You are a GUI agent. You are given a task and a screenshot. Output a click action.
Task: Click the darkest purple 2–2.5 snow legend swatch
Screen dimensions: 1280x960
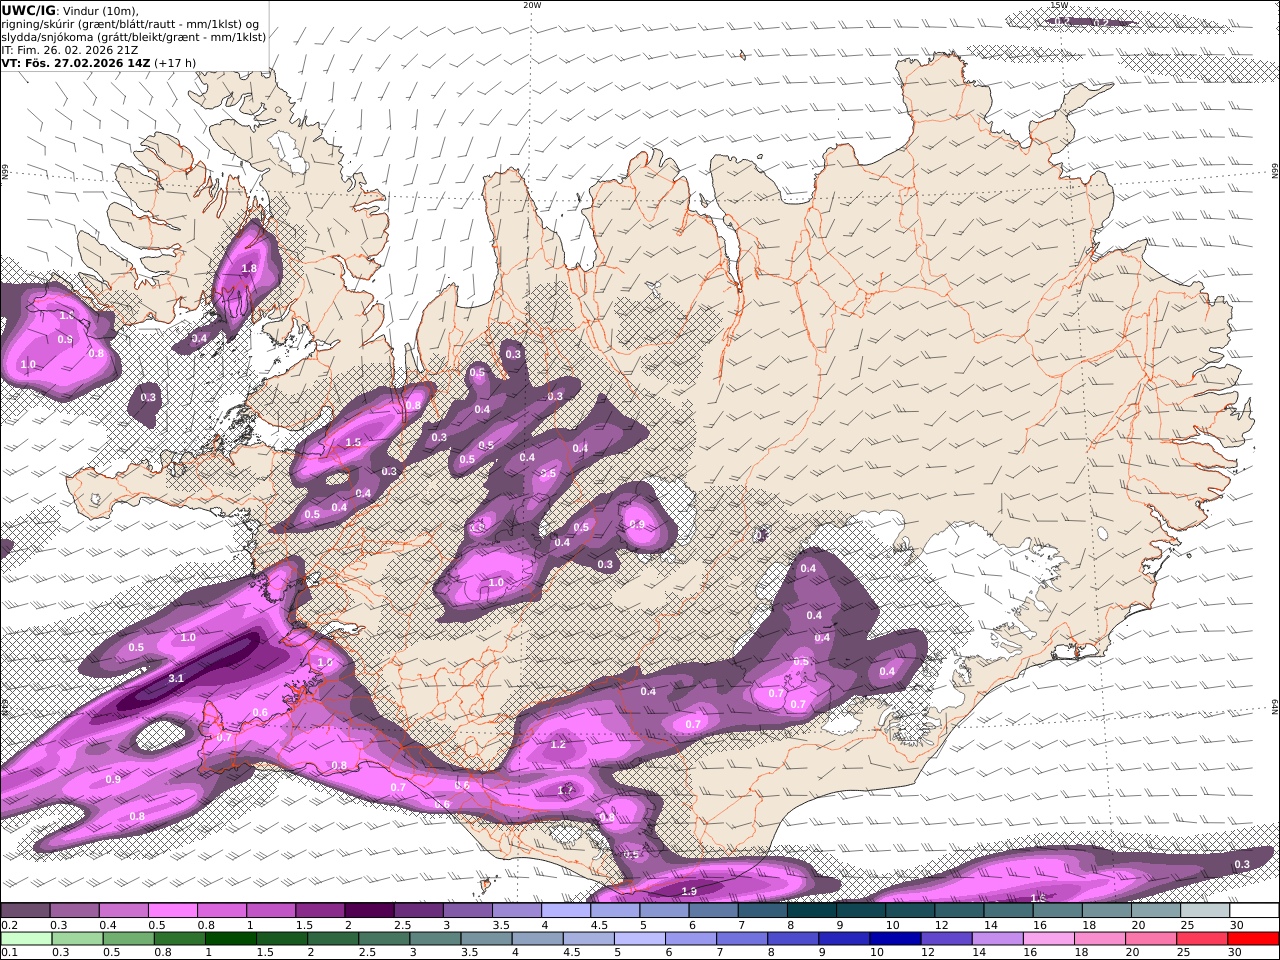click(369, 911)
